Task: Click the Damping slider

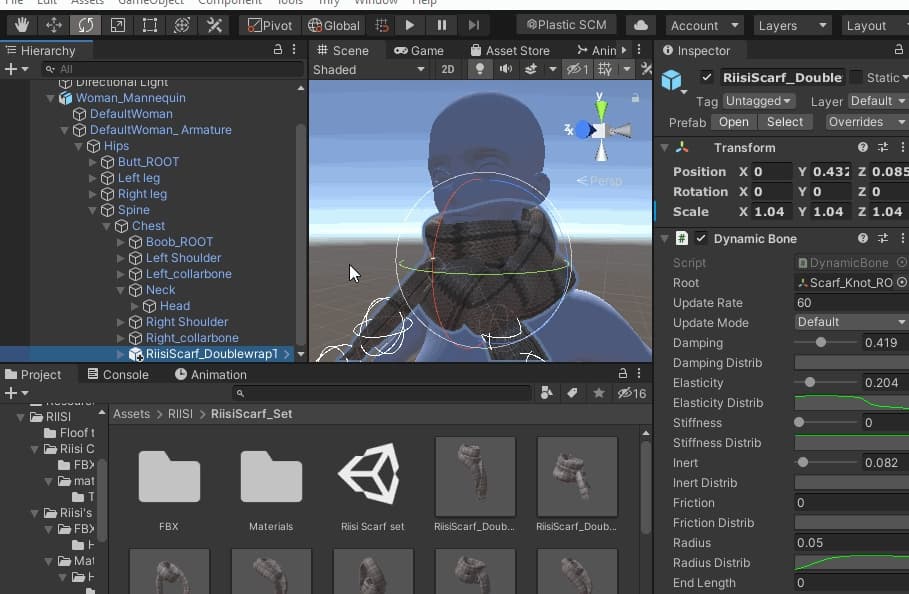Action: click(x=821, y=342)
